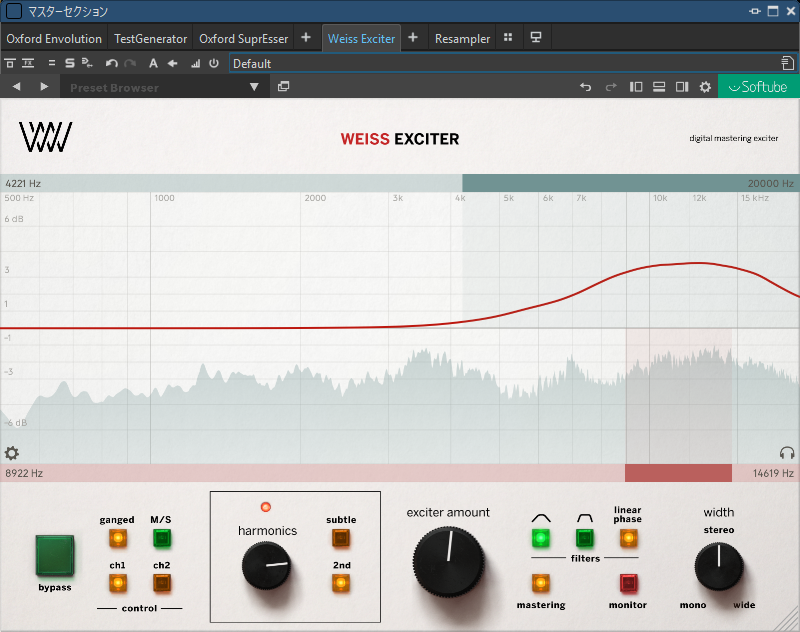Go to previous preset with left arrow
This screenshot has height=632, width=800.
tap(17, 87)
